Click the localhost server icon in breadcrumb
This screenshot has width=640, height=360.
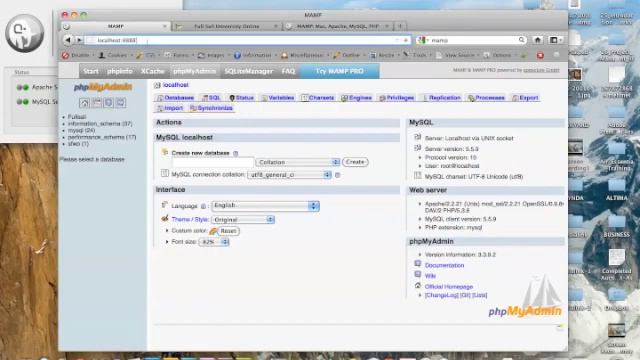tap(157, 85)
